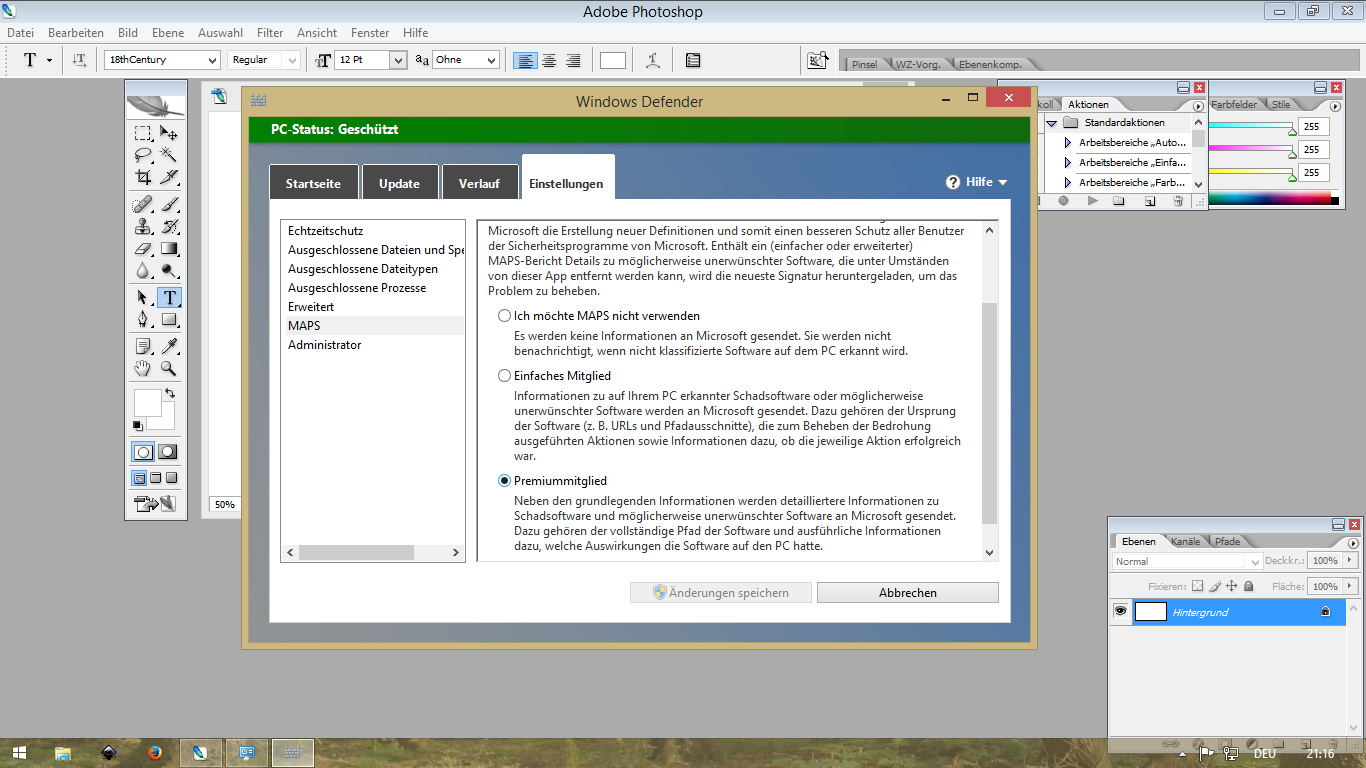The height and width of the screenshot is (768, 1366).
Task: Click delete icon in Aktionen panel
Action: point(1178,201)
